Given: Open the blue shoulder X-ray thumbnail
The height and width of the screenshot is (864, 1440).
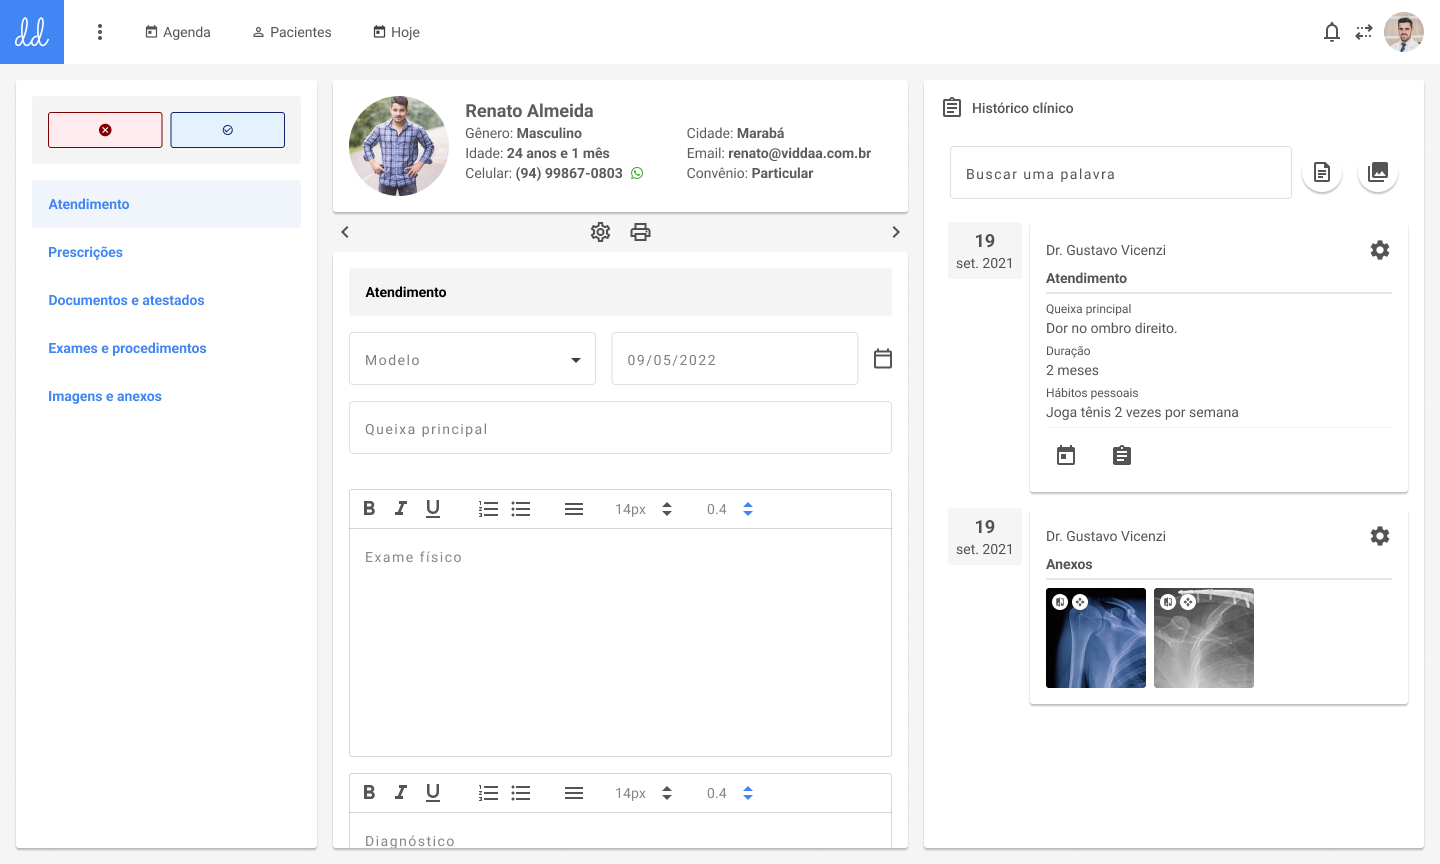Looking at the screenshot, I should [x=1096, y=638].
